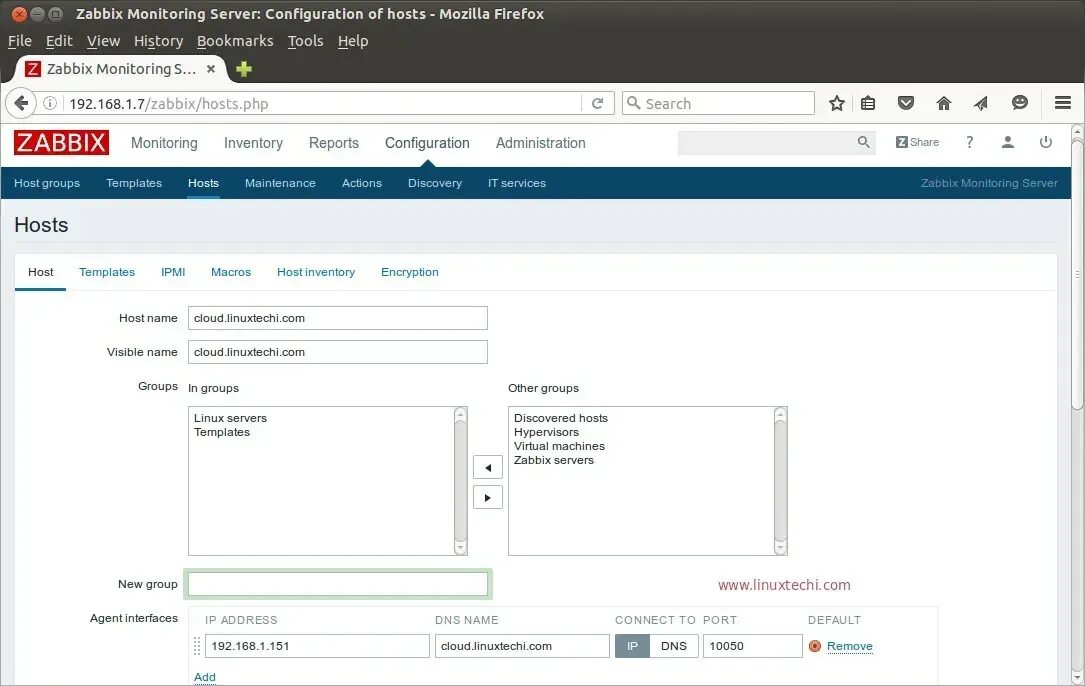
Task: Move group left with arrow button
Action: 488,468
